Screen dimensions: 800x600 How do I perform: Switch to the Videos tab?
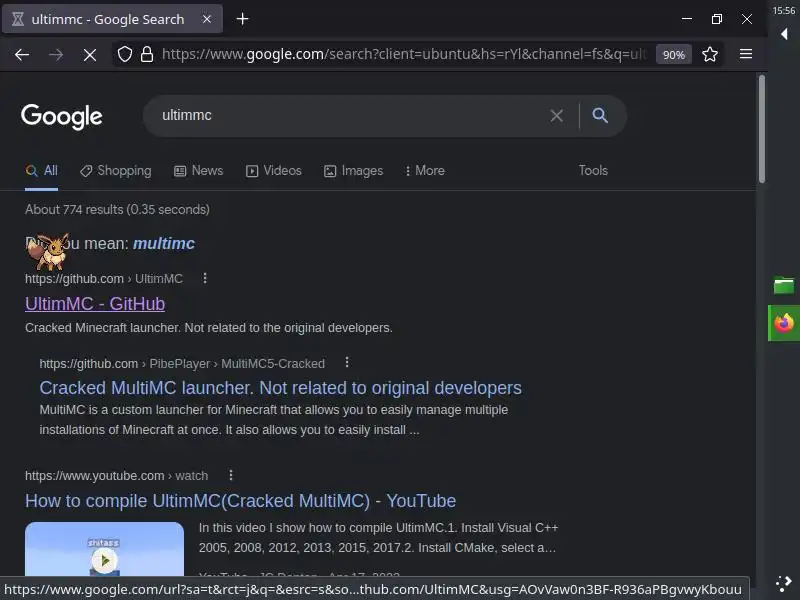point(273,170)
